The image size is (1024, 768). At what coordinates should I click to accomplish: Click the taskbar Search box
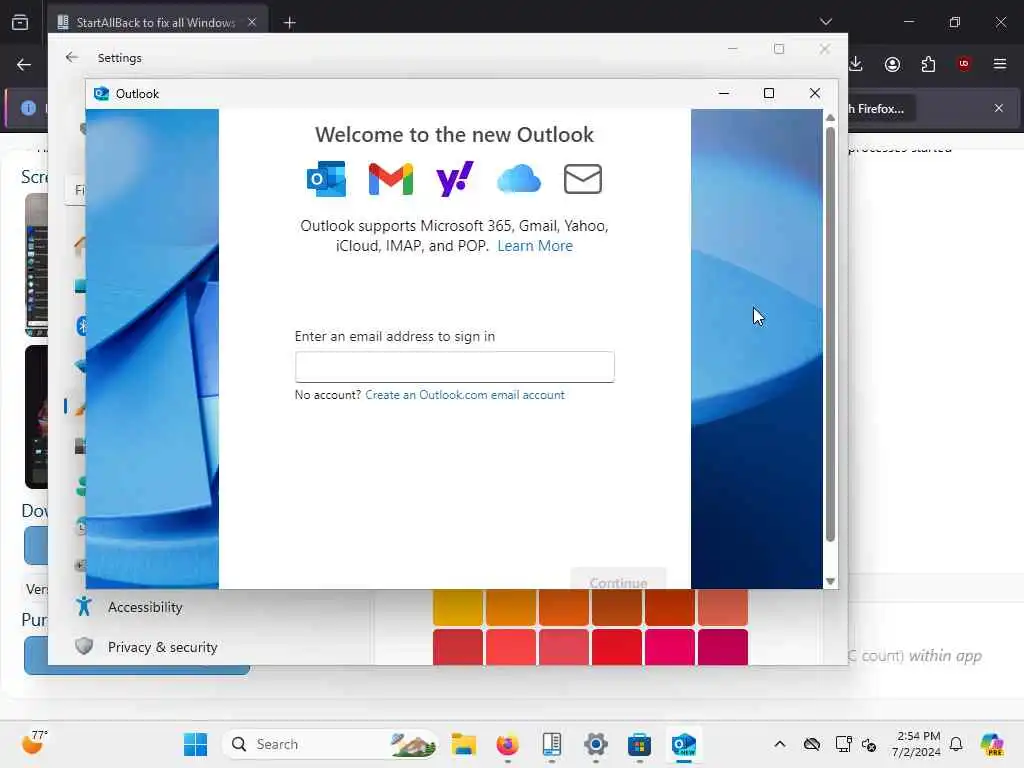pyautogui.click(x=330, y=744)
